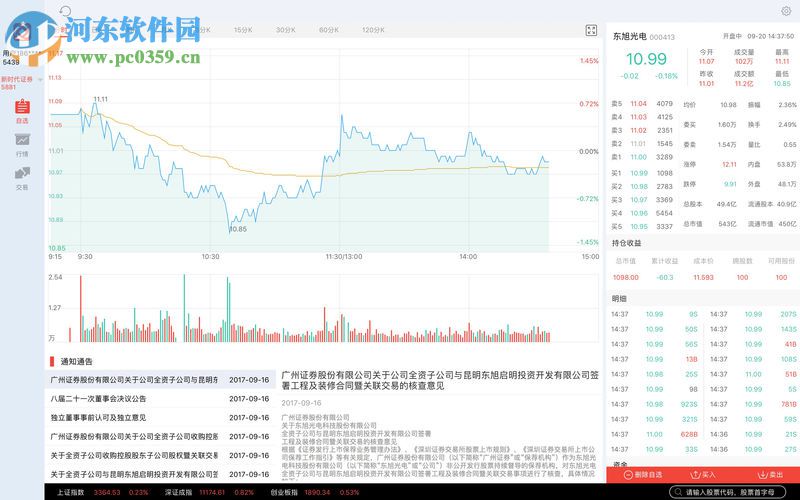Click the 通知通告 announcements section header
800x500 pixels.
[77, 361]
